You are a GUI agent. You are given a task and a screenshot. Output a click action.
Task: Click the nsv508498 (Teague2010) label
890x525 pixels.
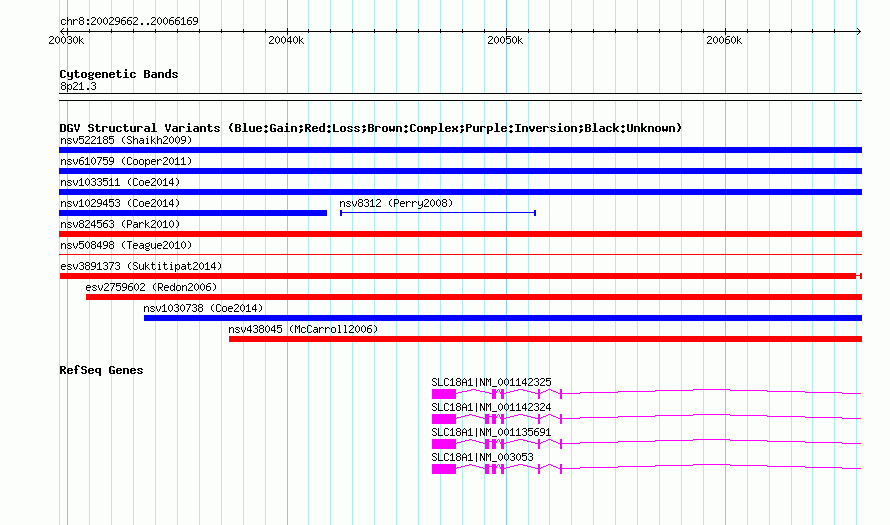[126, 245]
